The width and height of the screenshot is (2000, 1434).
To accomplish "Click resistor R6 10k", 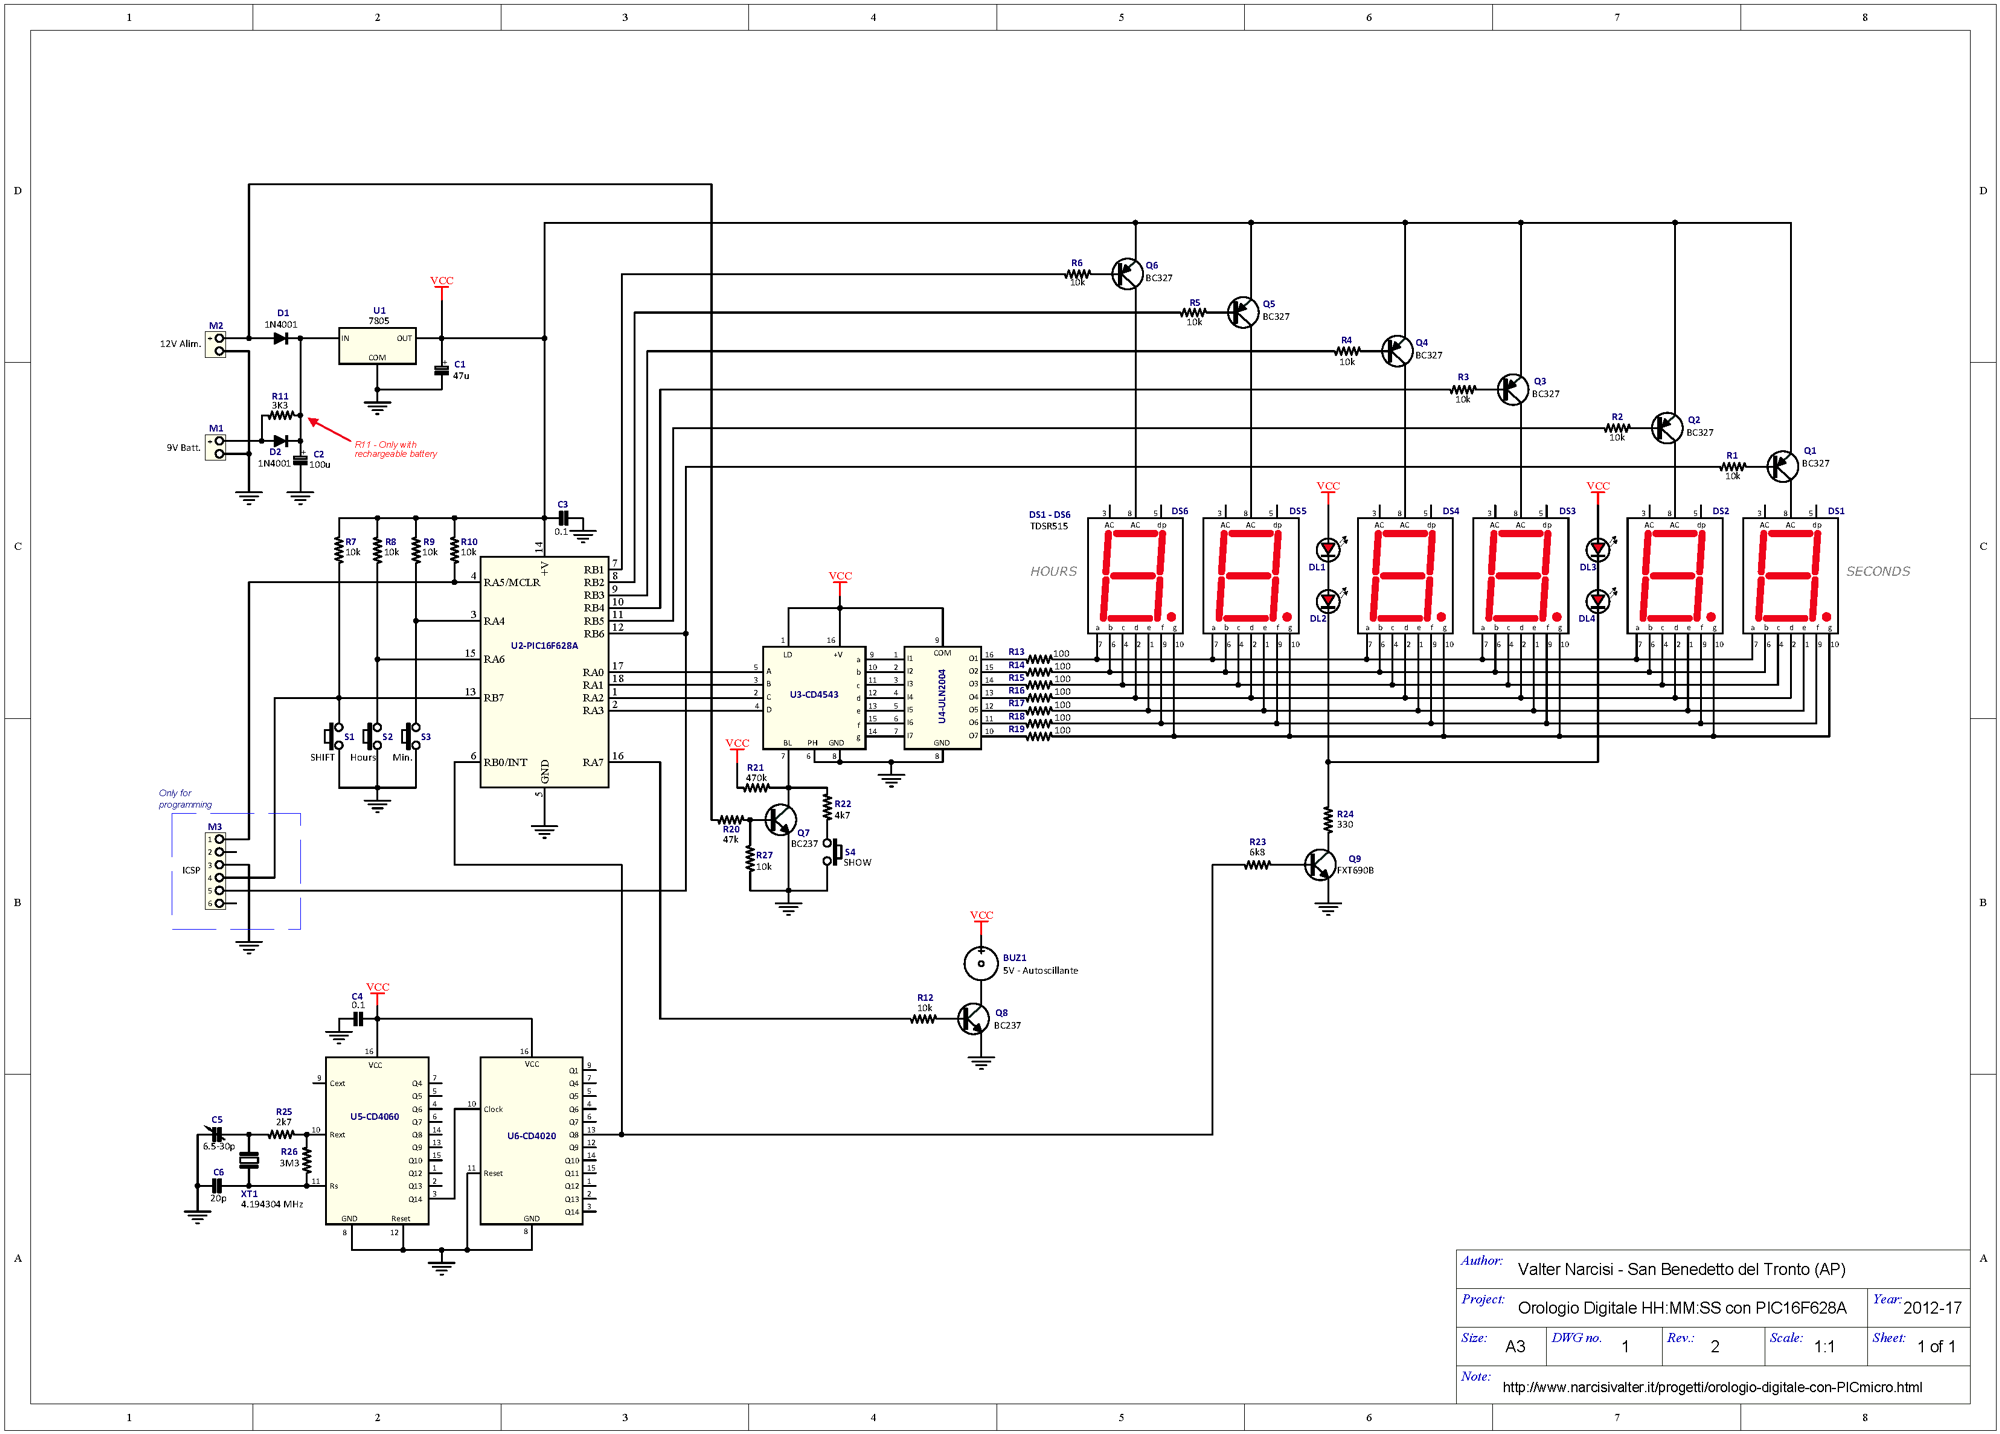I will (1078, 273).
